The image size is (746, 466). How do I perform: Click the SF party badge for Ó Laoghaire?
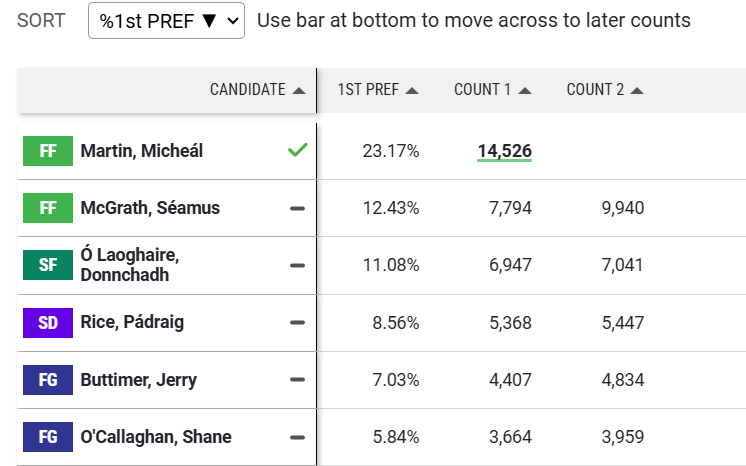48,265
